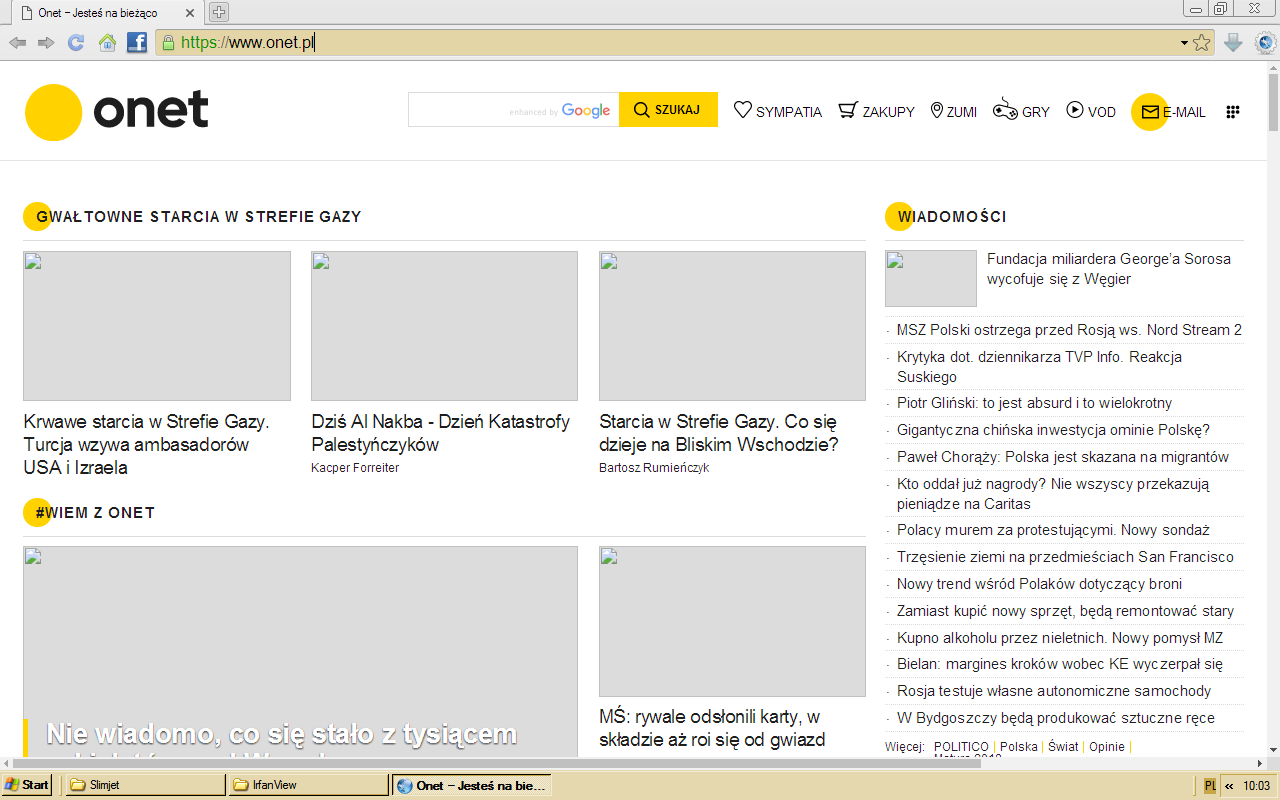This screenshot has width=1280, height=800.
Task: Click the Krwawe starcia article thumbnail
Action: point(157,326)
